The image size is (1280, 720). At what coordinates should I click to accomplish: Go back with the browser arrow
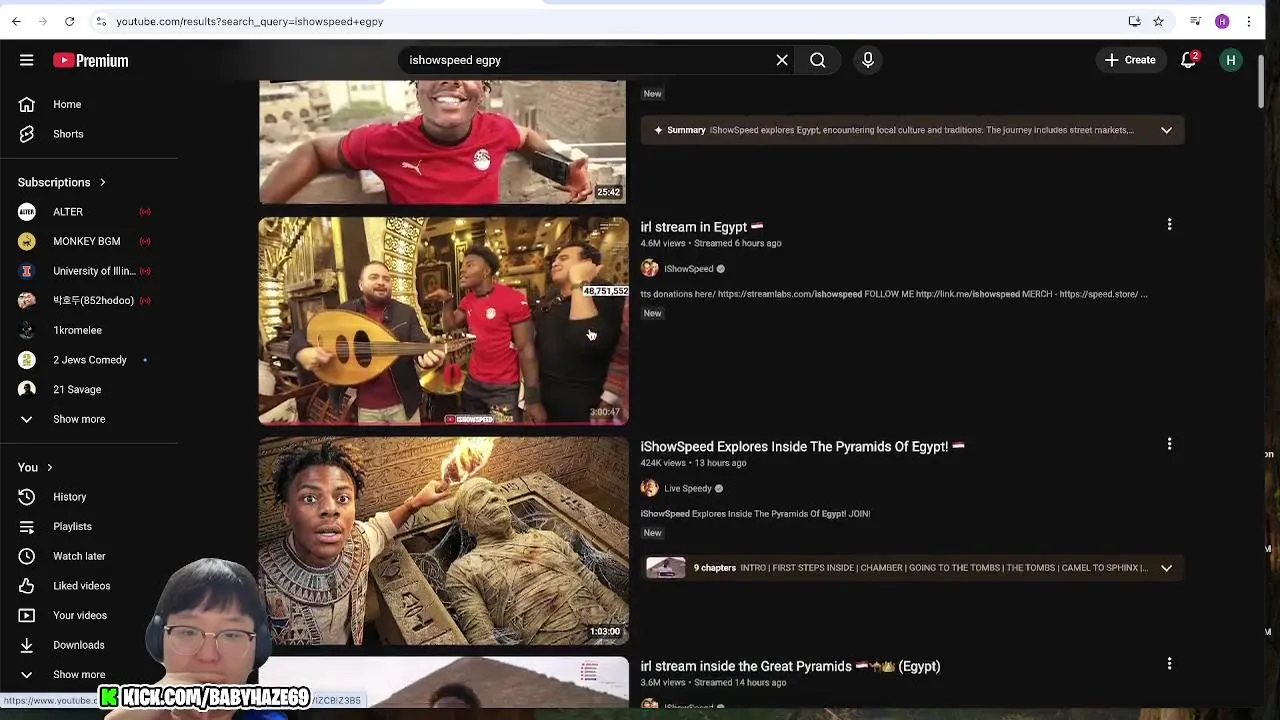pos(16,21)
